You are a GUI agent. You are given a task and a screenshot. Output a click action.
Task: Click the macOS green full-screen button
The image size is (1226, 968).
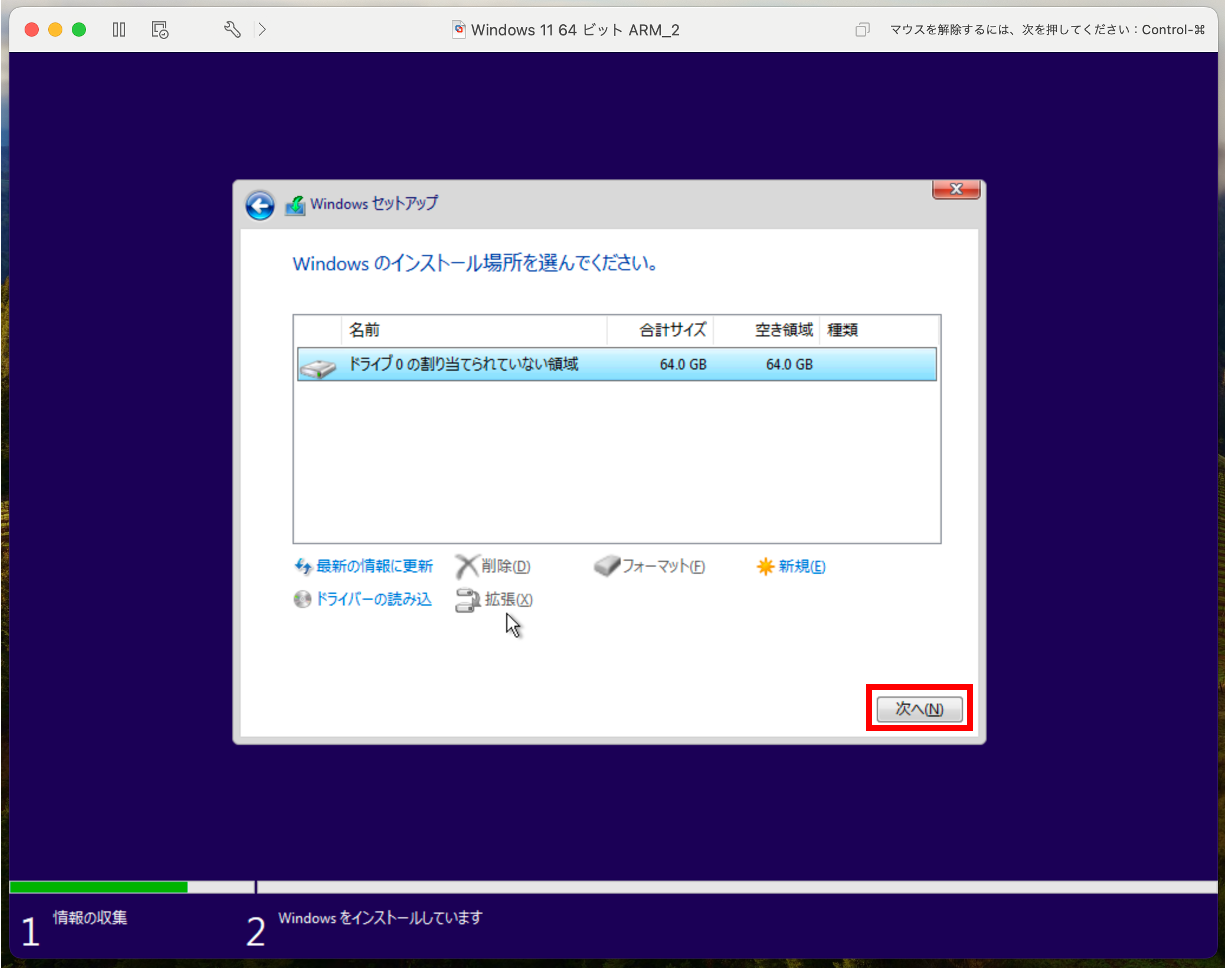tap(79, 30)
